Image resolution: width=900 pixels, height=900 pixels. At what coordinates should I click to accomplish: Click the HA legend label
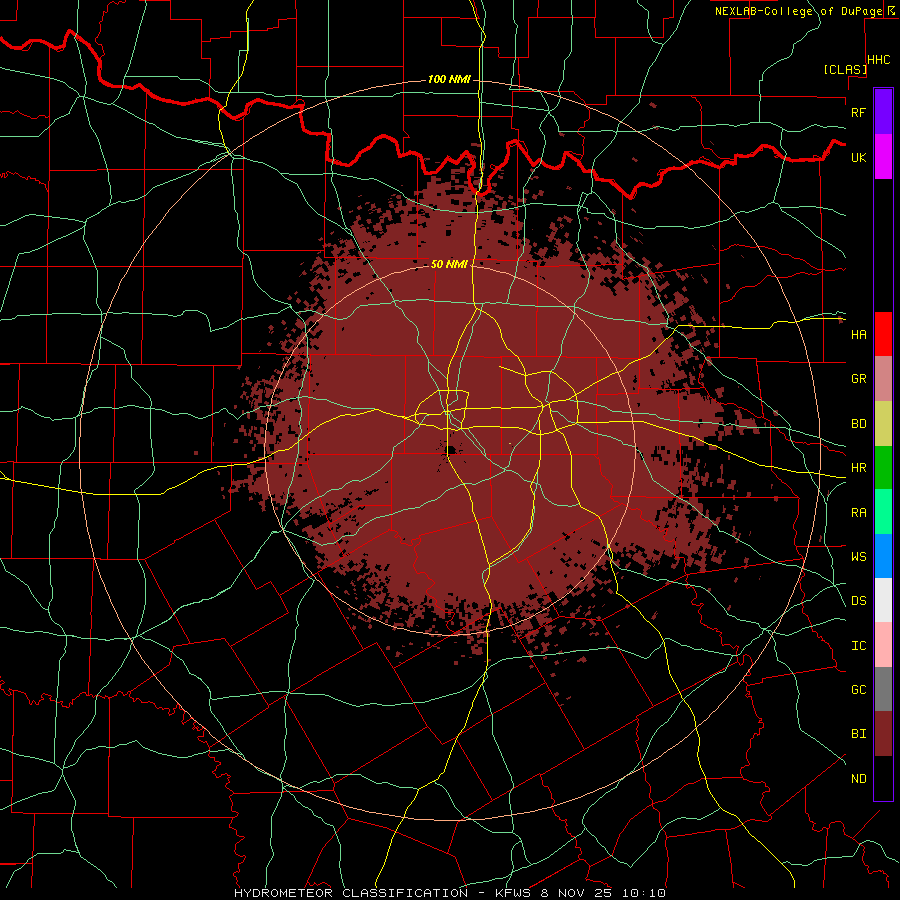(x=858, y=334)
